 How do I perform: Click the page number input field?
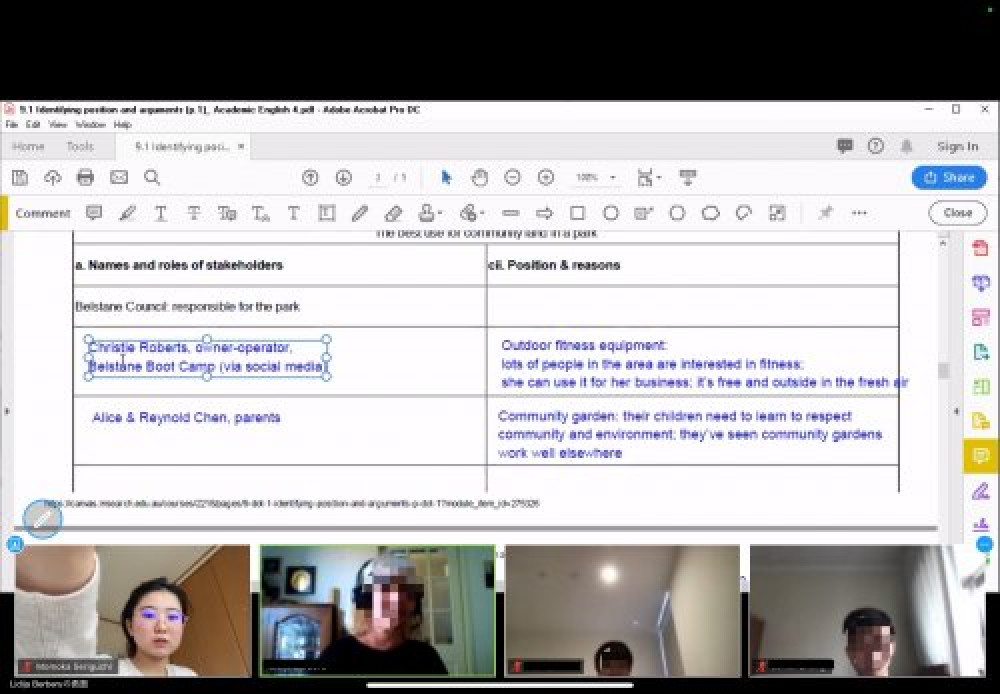pyautogui.click(x=378, y=177)
